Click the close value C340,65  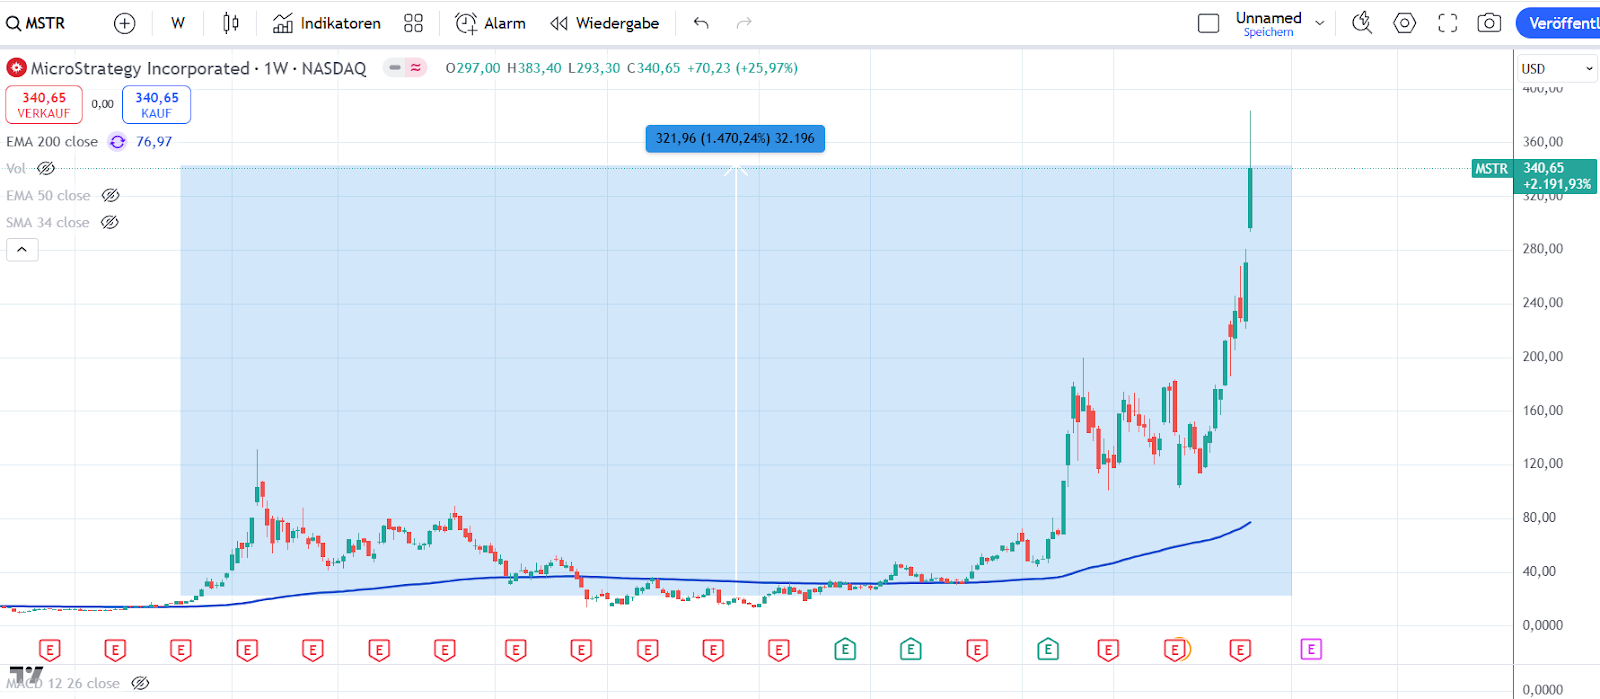tap(653, 68)
